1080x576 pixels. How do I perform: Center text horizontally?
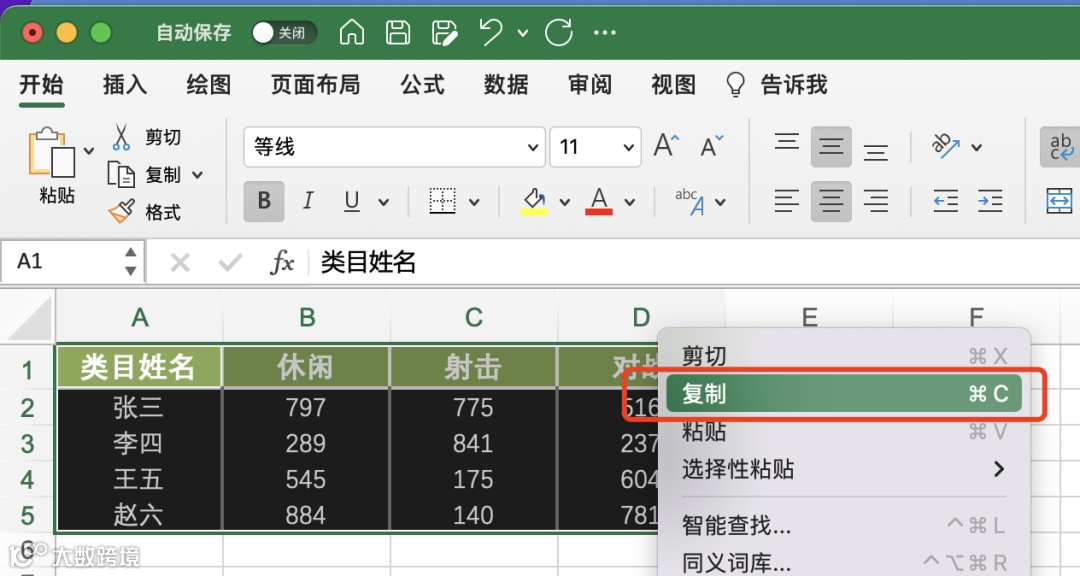(x=831, y=201)
